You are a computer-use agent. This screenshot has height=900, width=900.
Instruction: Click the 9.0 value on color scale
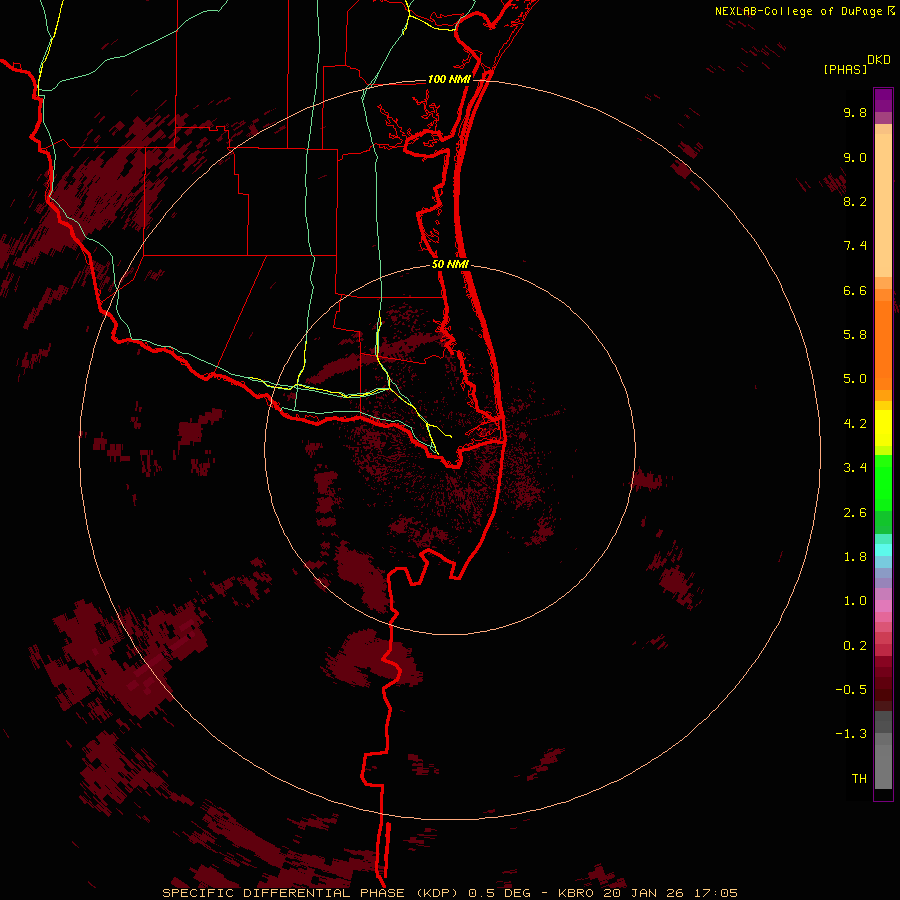pos(855,157)
